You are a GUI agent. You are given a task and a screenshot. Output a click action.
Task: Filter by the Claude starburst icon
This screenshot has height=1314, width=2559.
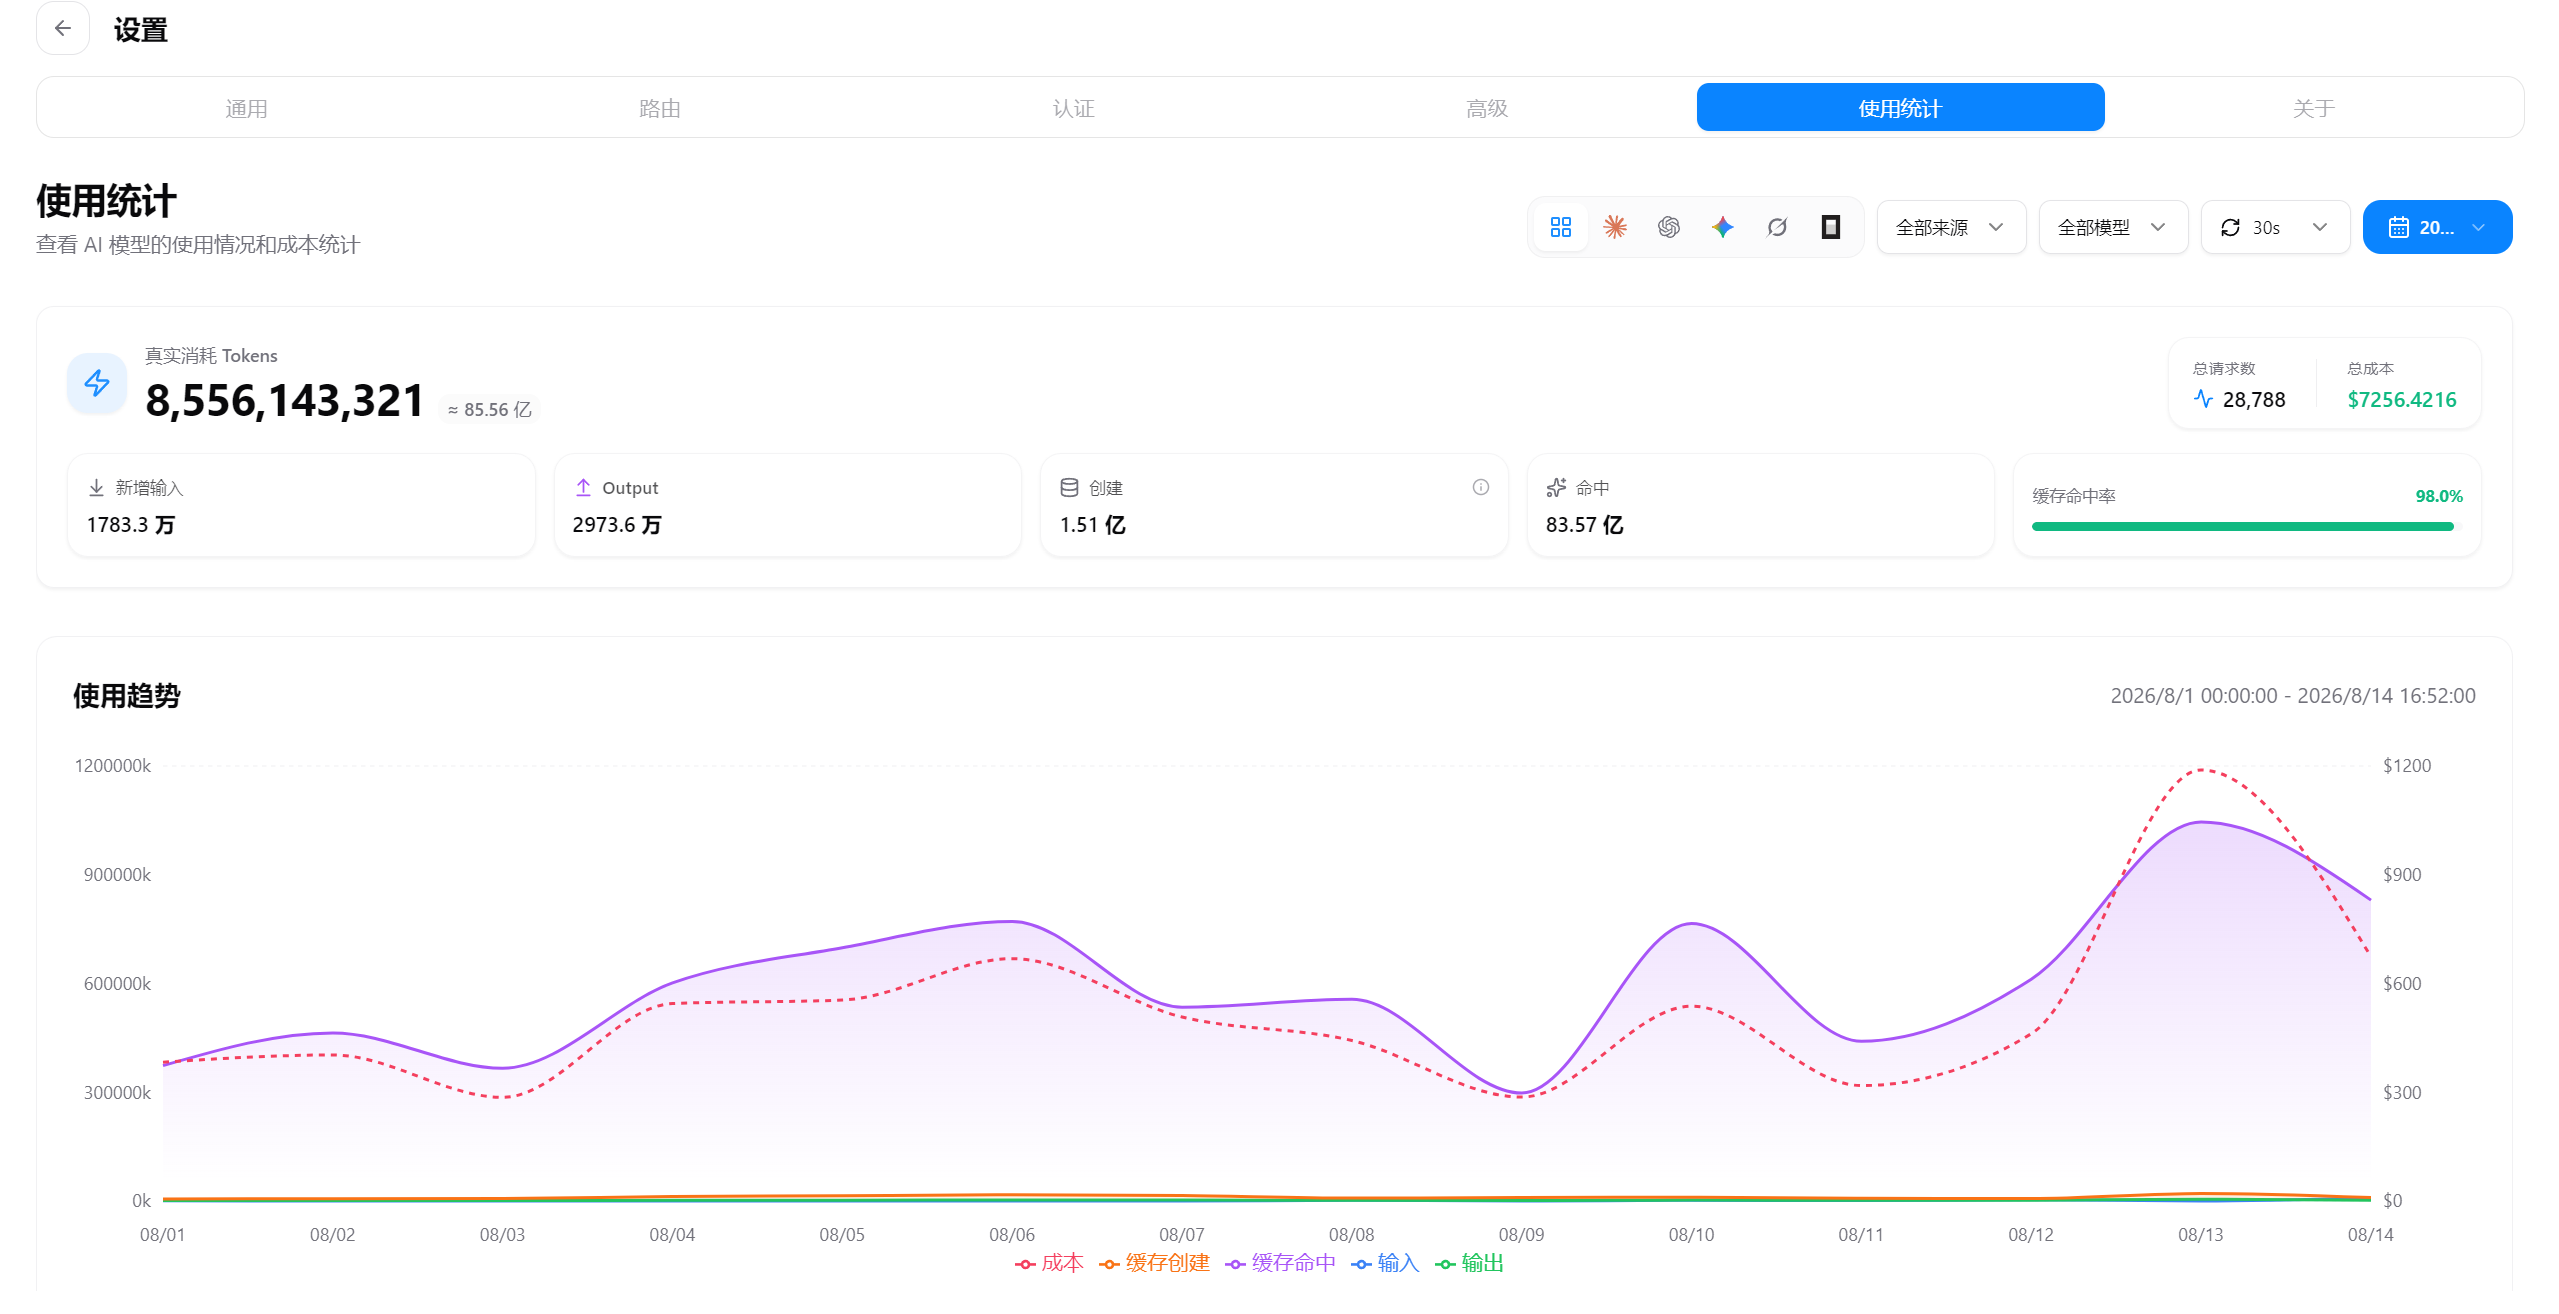tap(1614, 227)
